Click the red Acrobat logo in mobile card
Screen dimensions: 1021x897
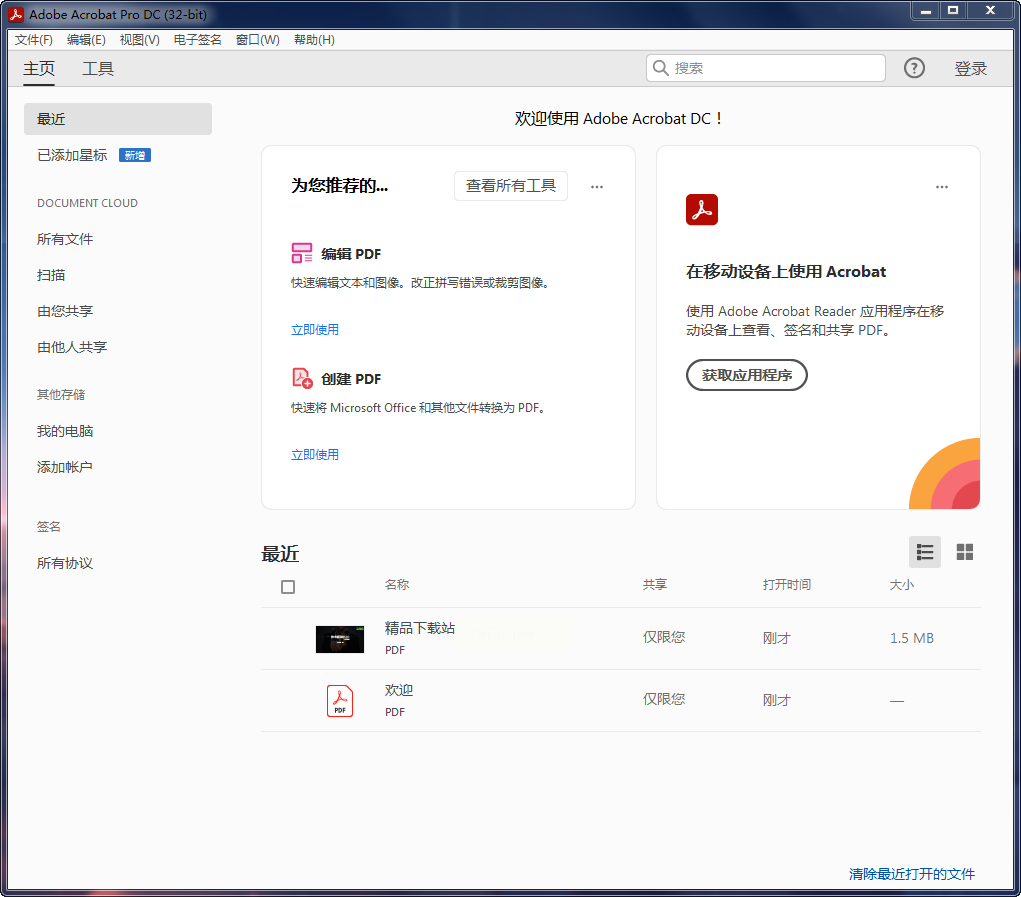tap(702, 210)
